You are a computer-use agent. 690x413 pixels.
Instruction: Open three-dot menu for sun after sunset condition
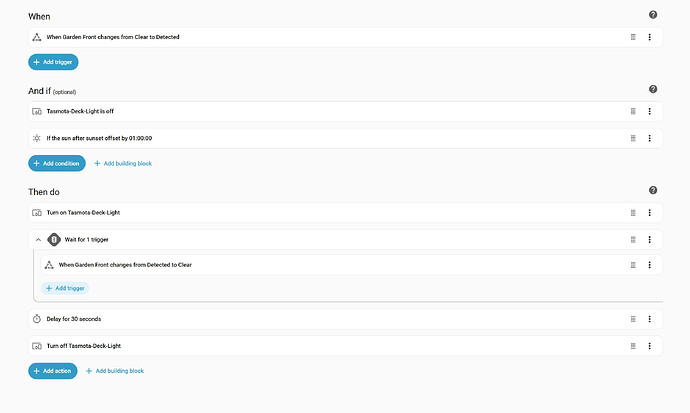[x=649, y=137]
